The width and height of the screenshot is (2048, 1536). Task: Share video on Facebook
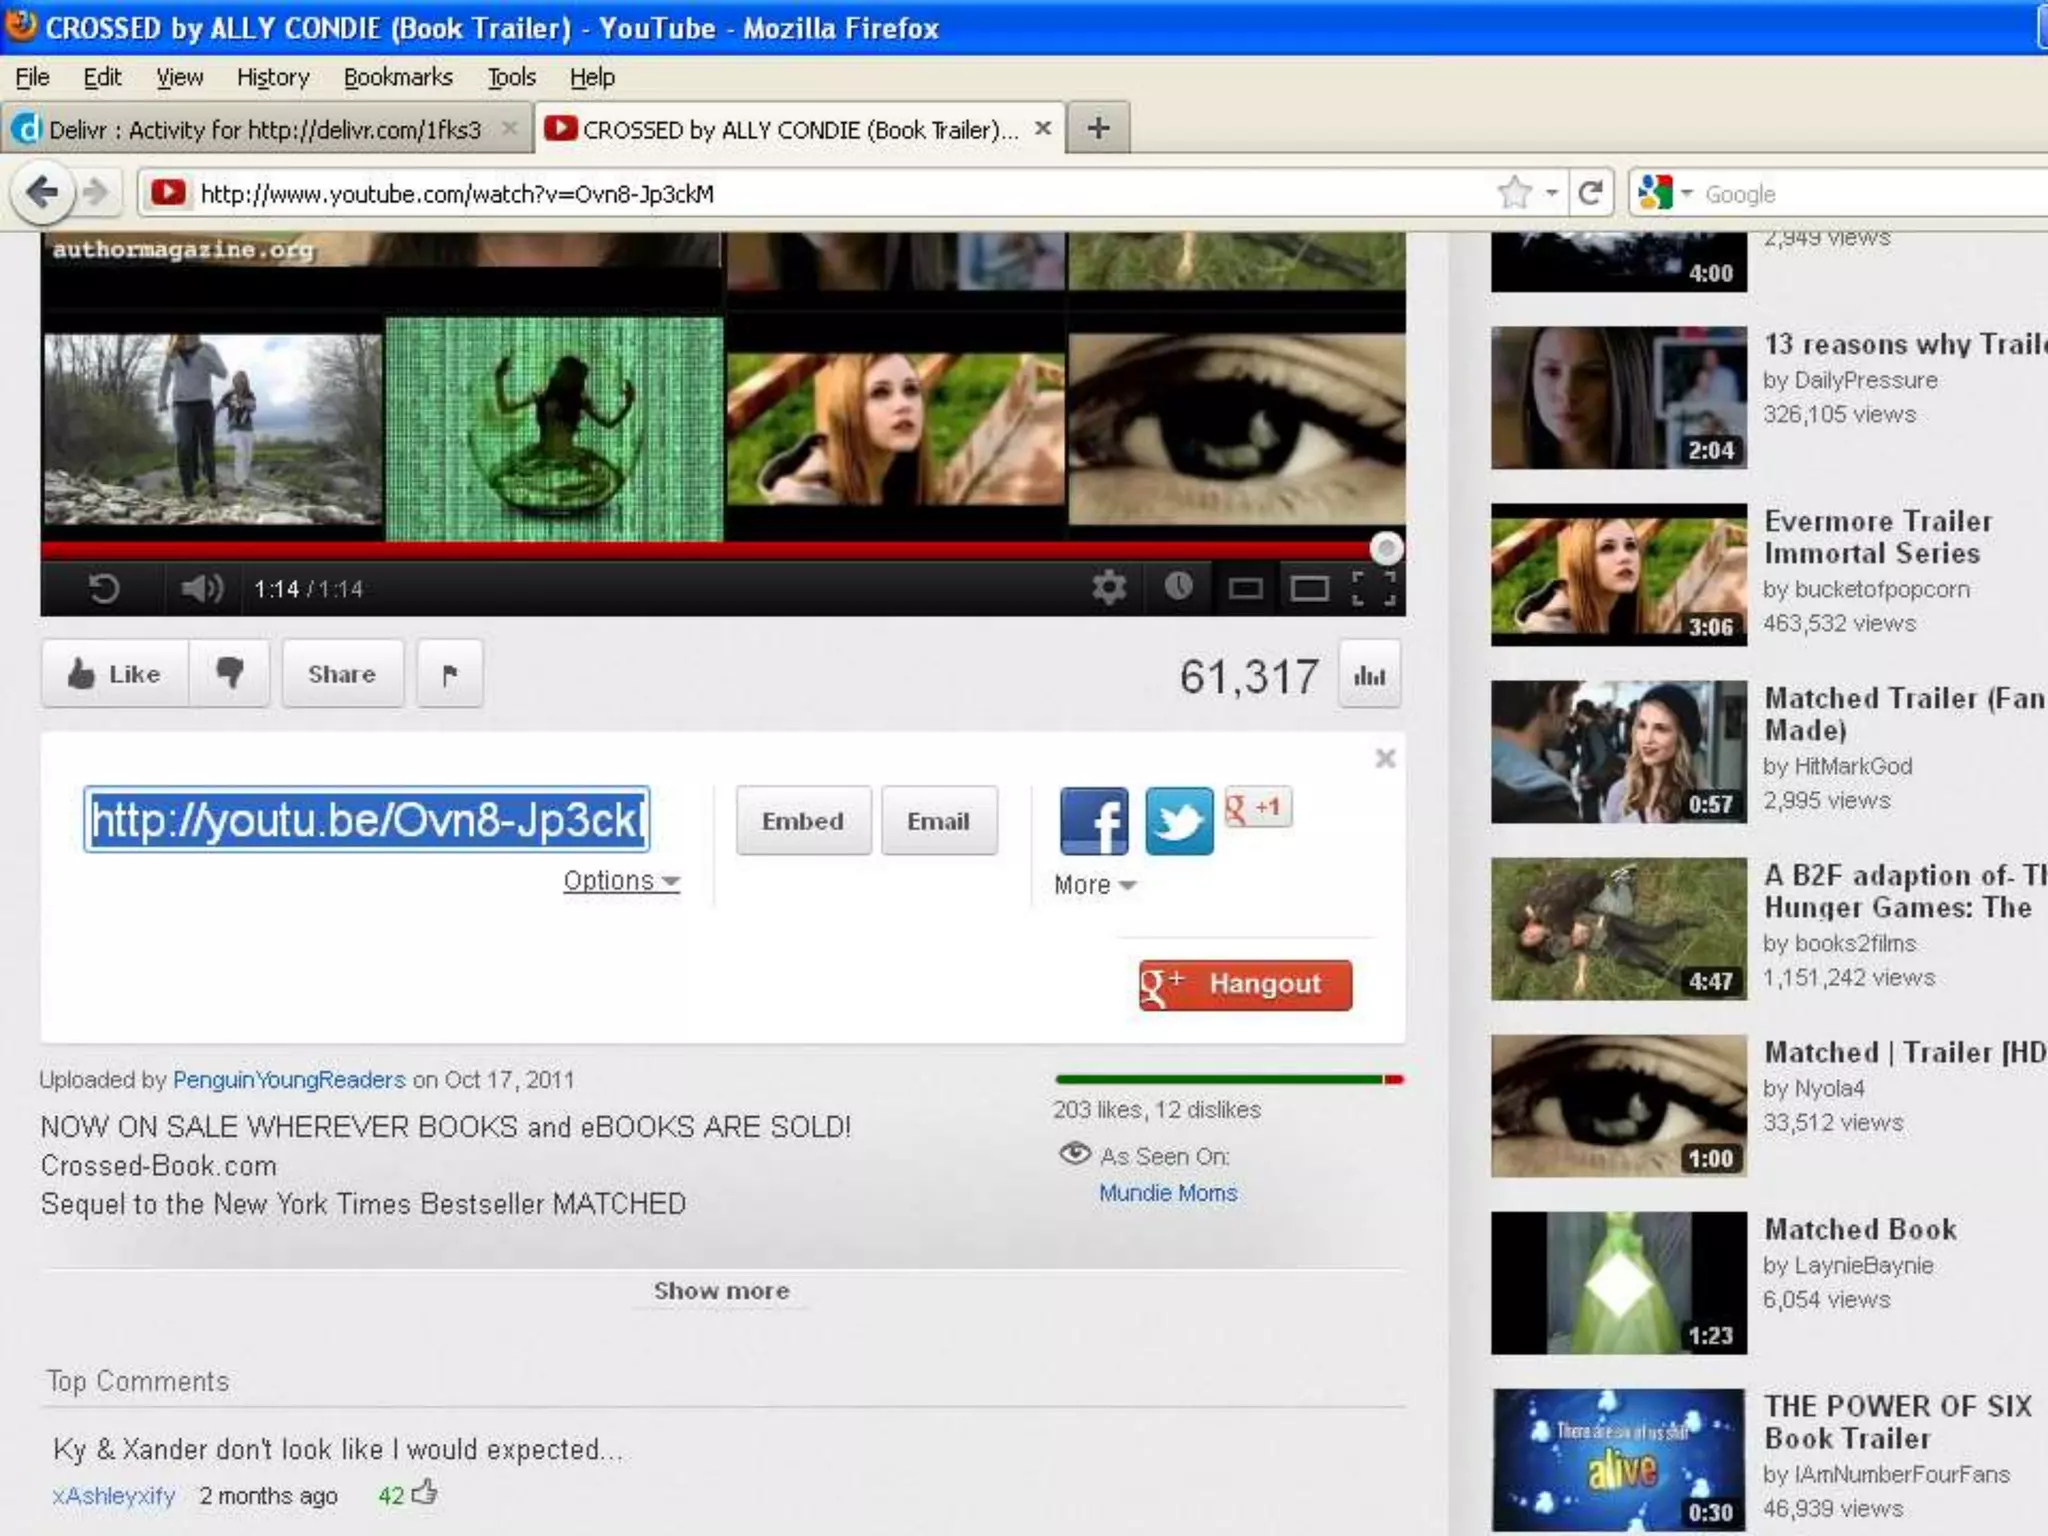(1093, 821)
